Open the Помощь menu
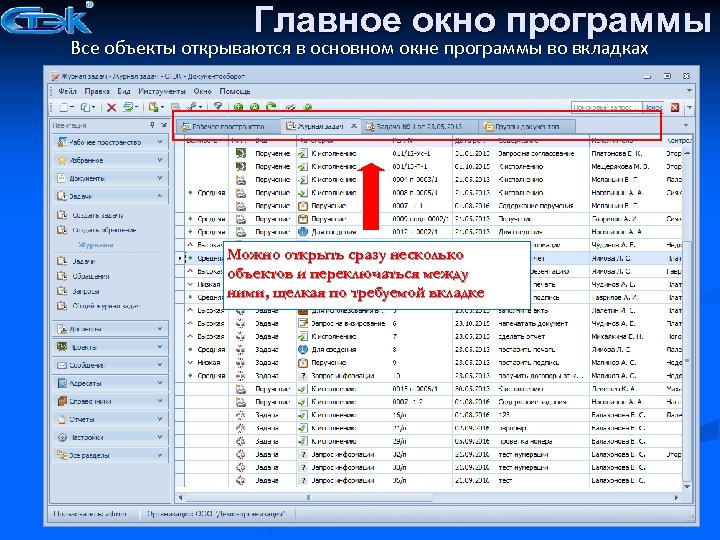 pyautogui.click(x=235, y=91)
